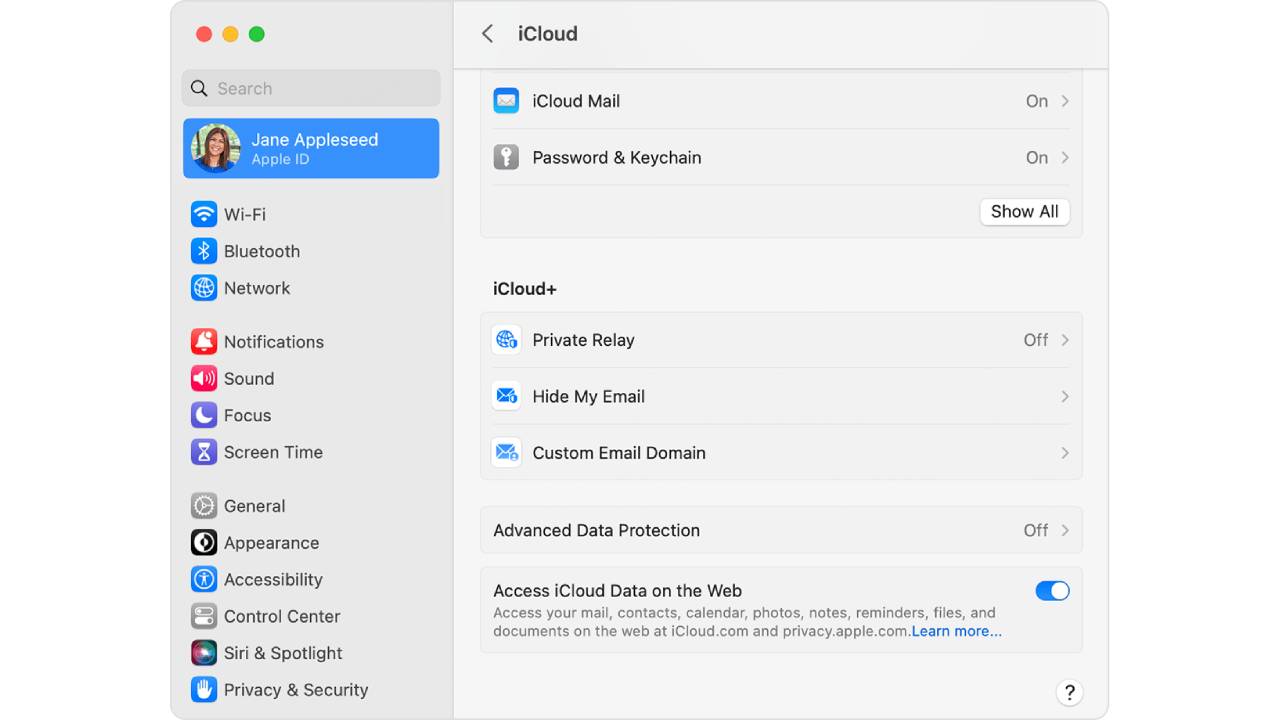
Task: Click the Private Relay label
Action: pos(583,340)
